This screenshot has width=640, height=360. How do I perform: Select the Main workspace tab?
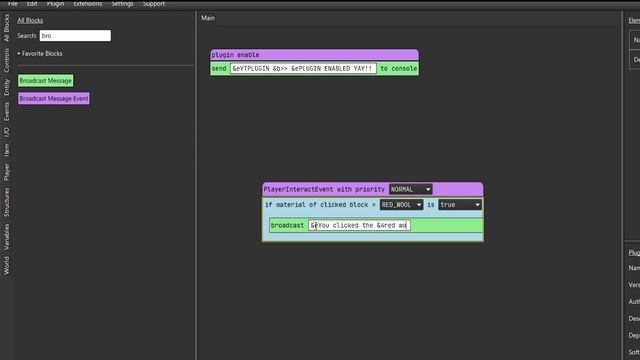(208, 18)
